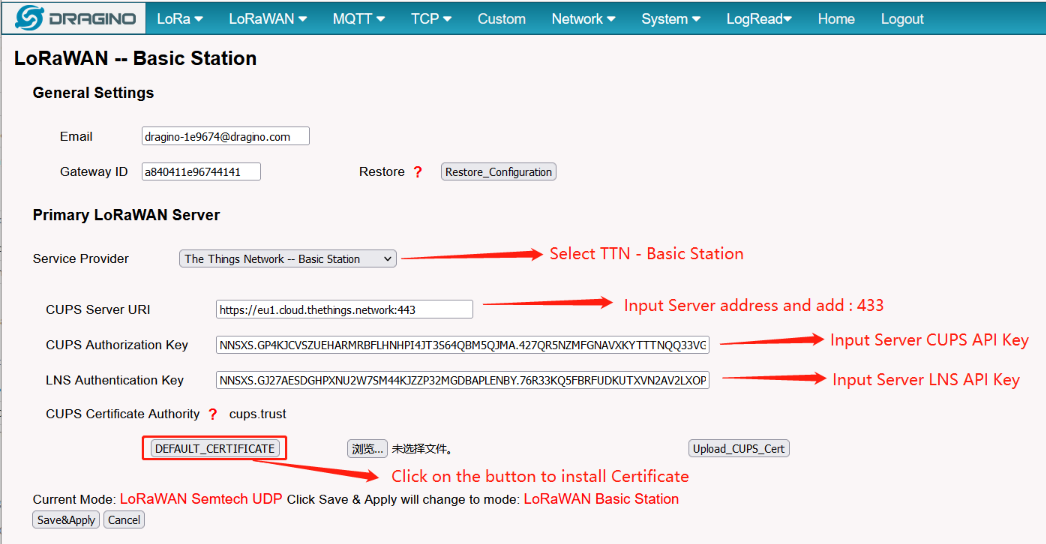Image resolution: width=1046 pixels, height=544 pixels.
Task: Click the red Restore help question mark
Action: [x=418, y=172]
